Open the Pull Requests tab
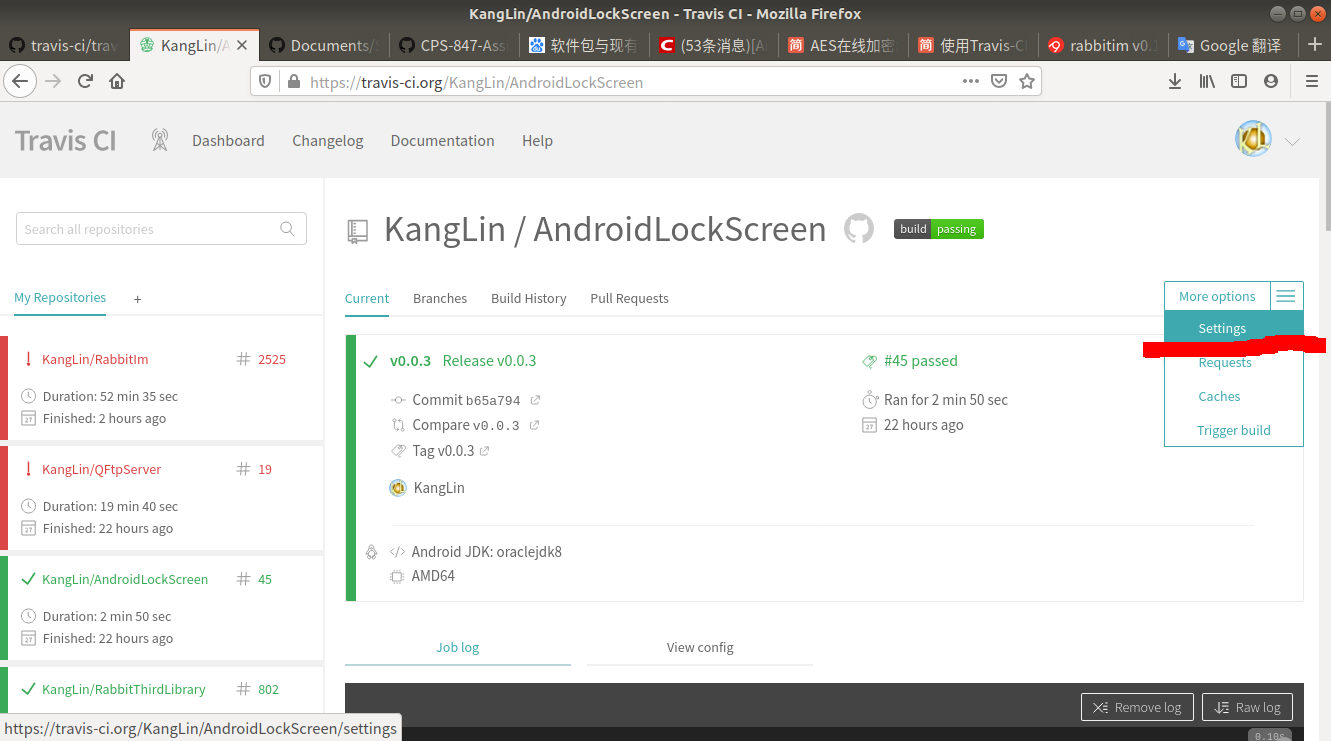Viewport: 1331px width, 741px height. (629, 298)
